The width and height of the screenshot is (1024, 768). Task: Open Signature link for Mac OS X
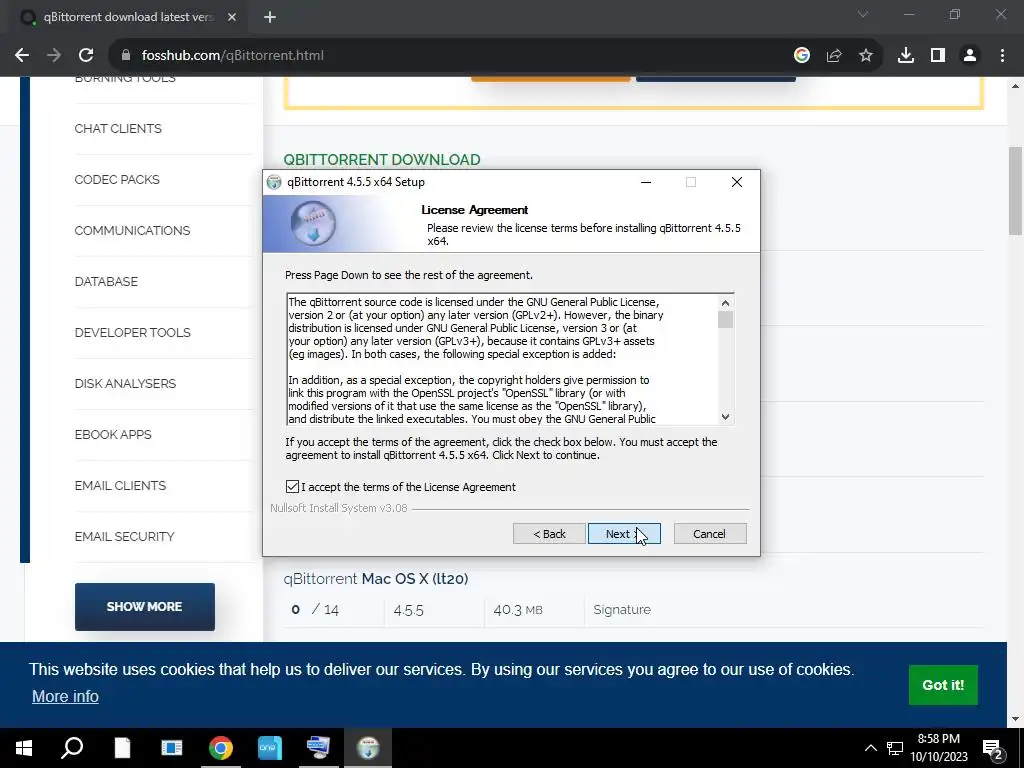(622, 609)
